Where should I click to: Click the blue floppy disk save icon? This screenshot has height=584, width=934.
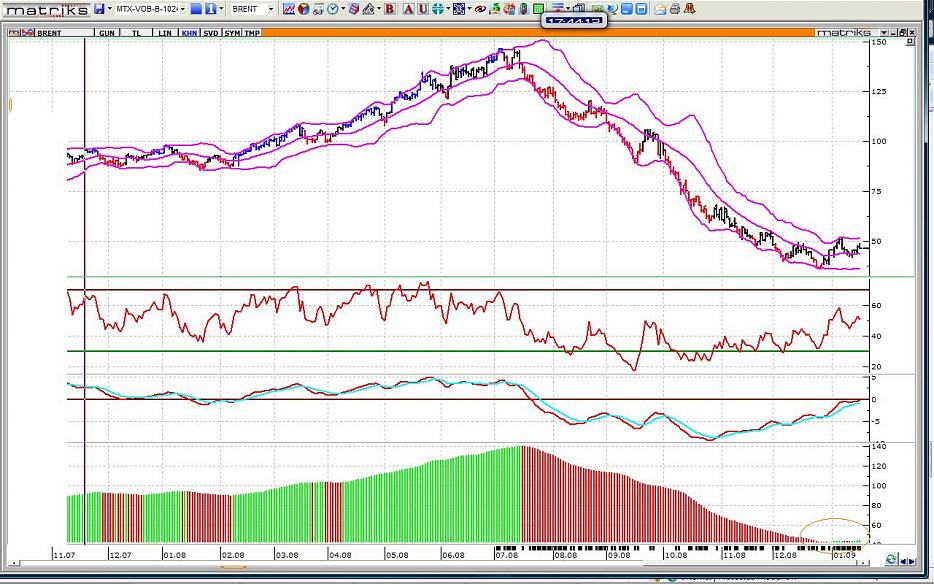pyautogui.click(x=99, y=9)
